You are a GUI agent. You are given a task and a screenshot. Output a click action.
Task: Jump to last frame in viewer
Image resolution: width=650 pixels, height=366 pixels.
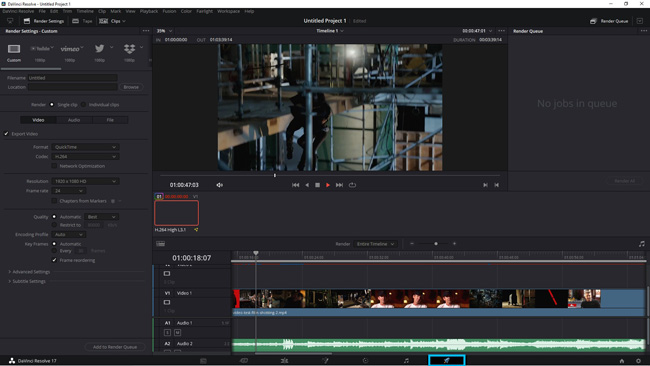[339, 185]
